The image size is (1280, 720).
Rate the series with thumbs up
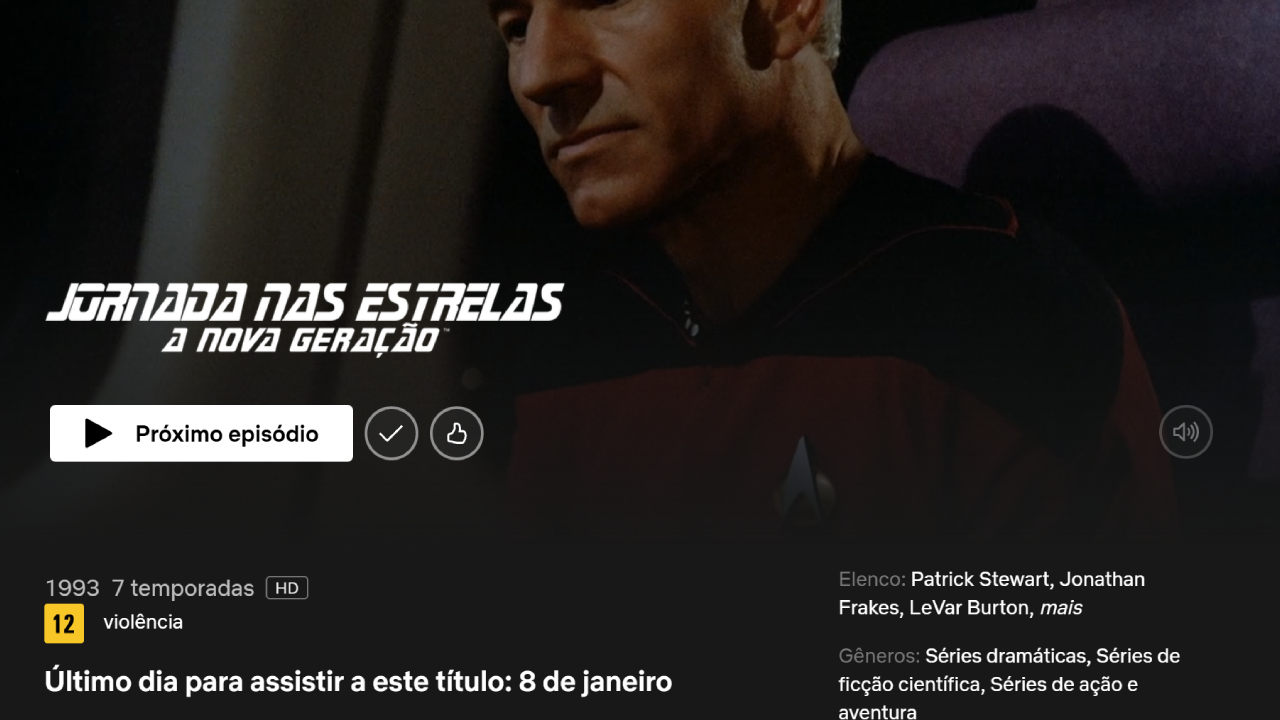[457, 433]
